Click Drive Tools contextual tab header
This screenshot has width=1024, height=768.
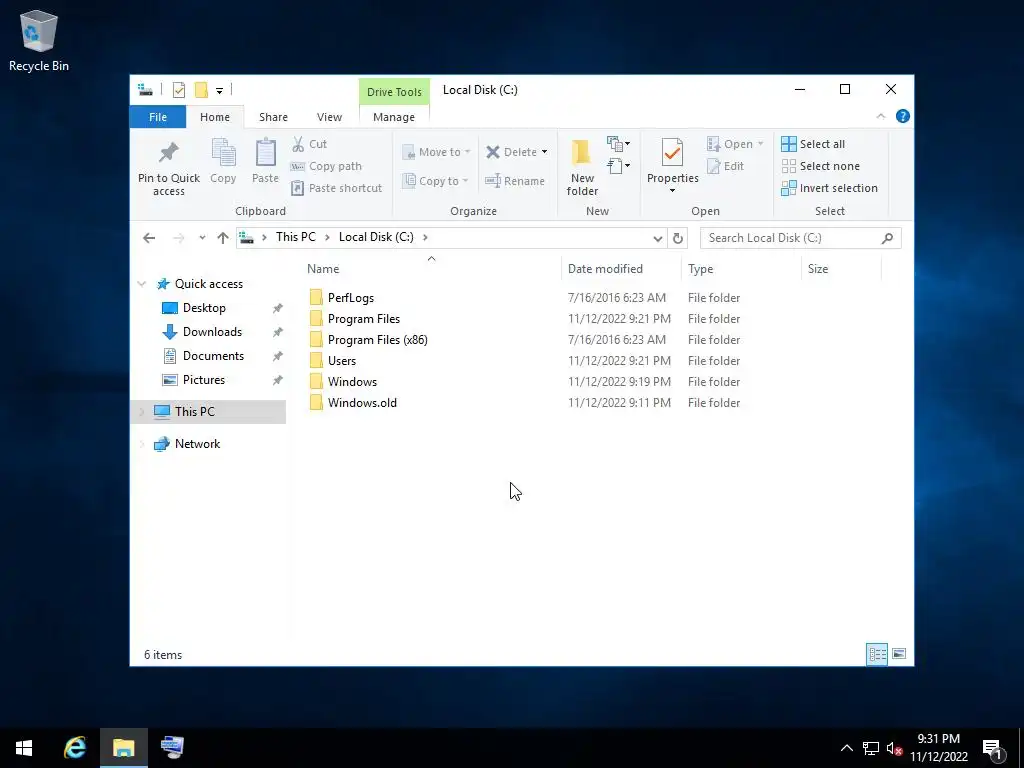click(x=394, y=92)
